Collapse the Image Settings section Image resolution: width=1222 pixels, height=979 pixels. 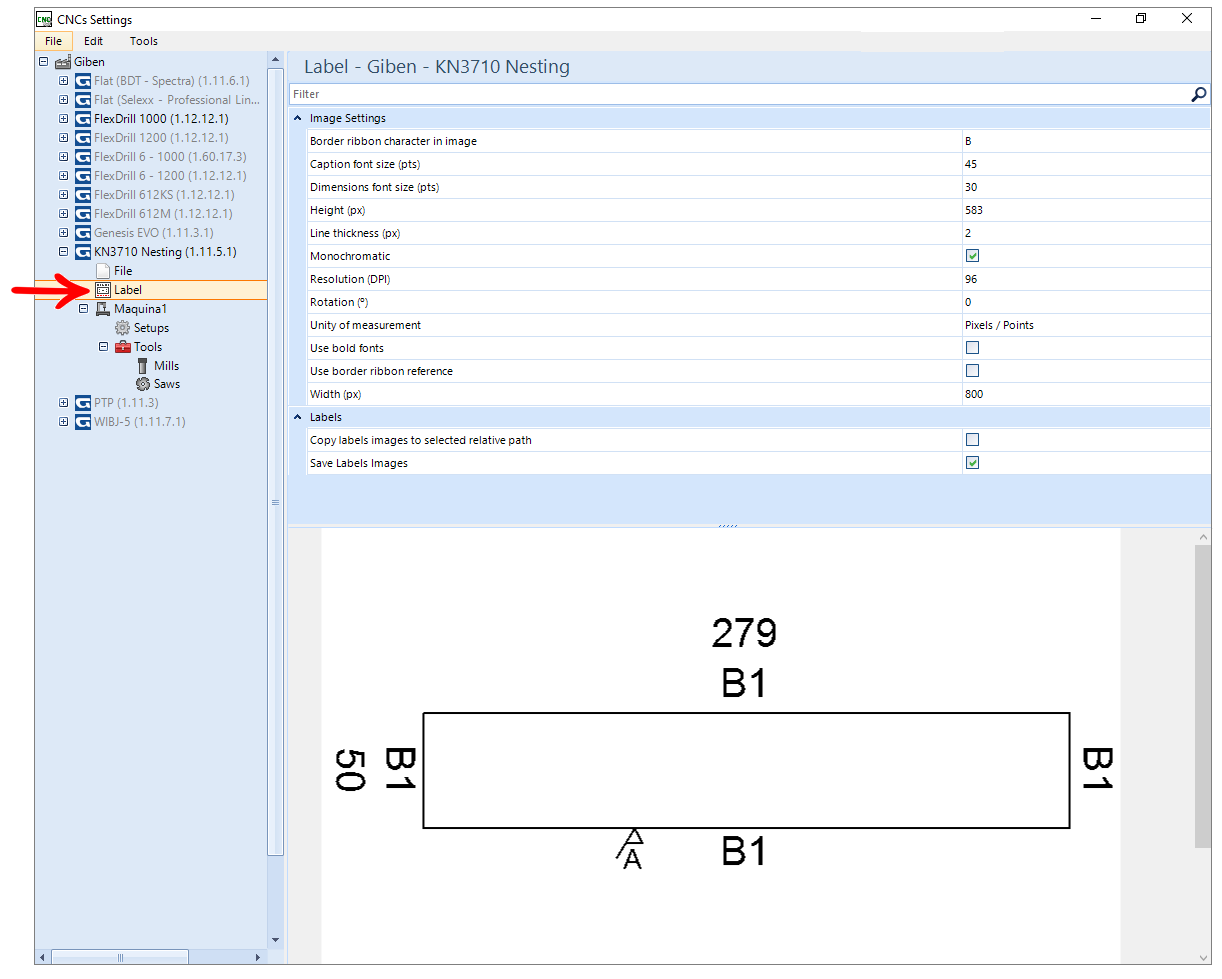[x=297, y=118]
